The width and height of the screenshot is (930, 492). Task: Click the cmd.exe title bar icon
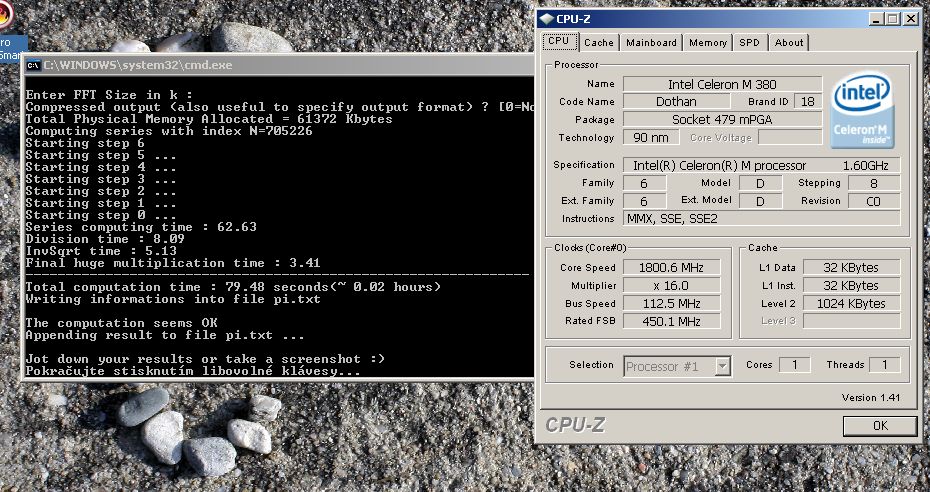(33, 65)
